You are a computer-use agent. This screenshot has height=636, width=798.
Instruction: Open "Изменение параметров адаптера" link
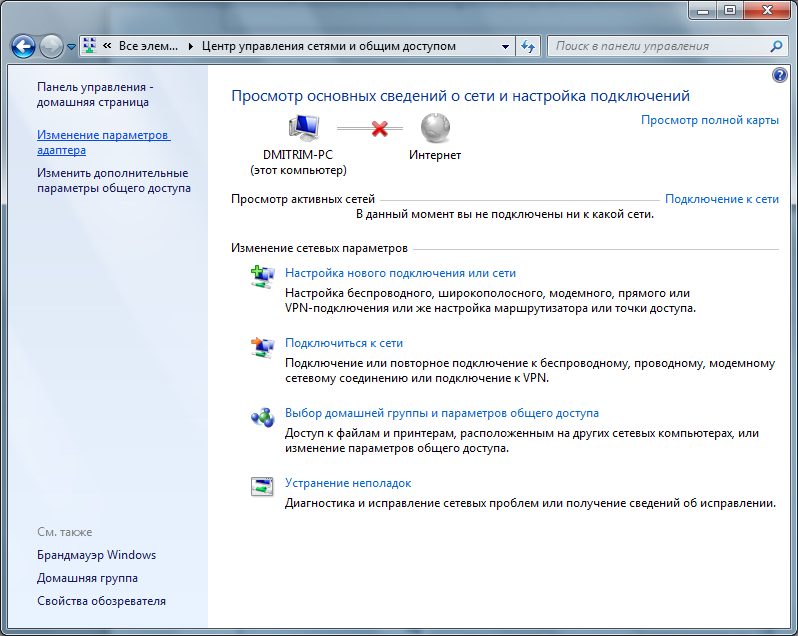[104, 142]
